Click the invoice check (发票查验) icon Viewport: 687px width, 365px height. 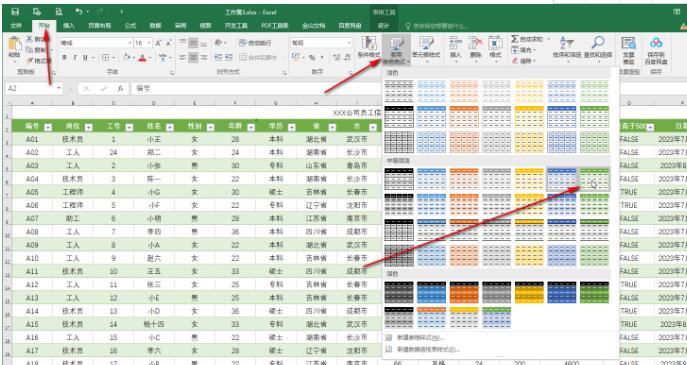click(628, 43)
